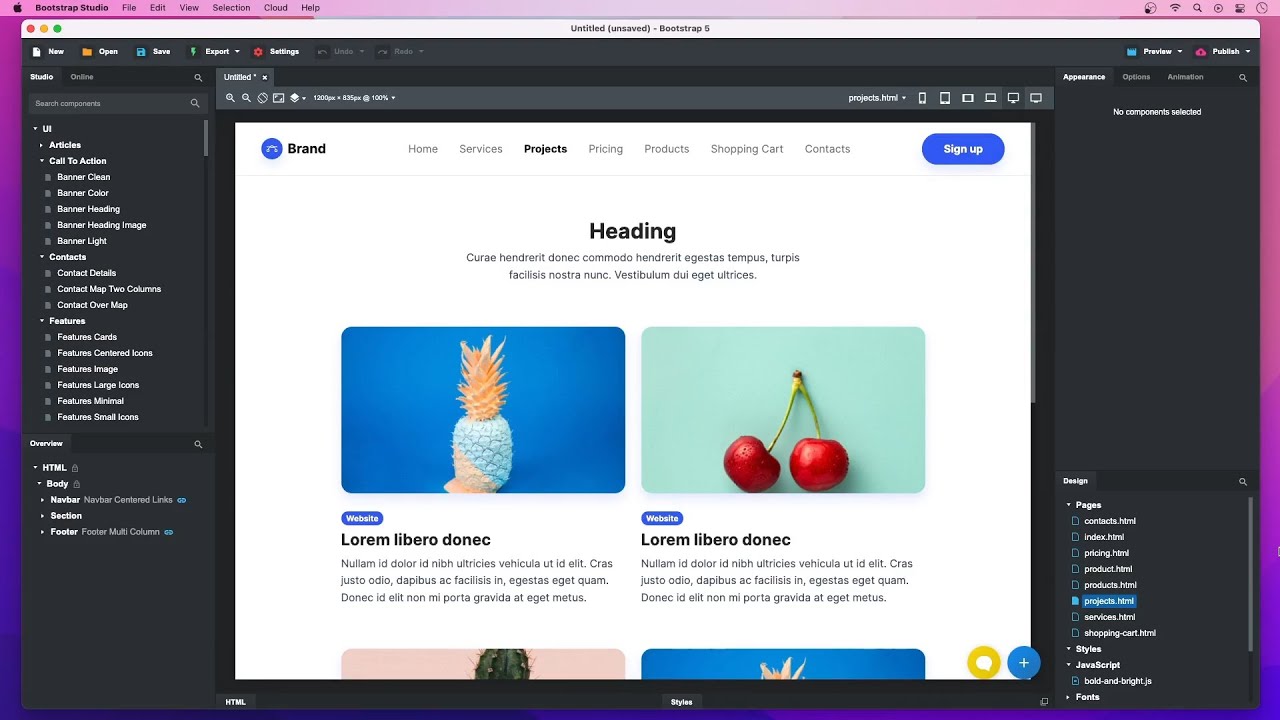Select the extra-large widescreen device size icon

(1036, 98)
